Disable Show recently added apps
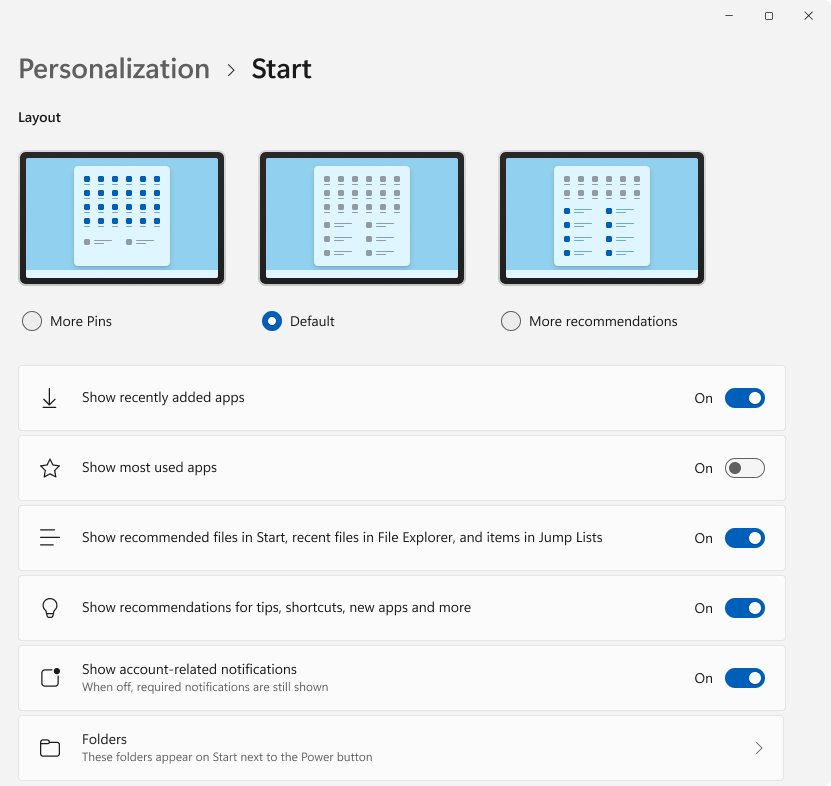The image size is (831, 786). (744, 397)
